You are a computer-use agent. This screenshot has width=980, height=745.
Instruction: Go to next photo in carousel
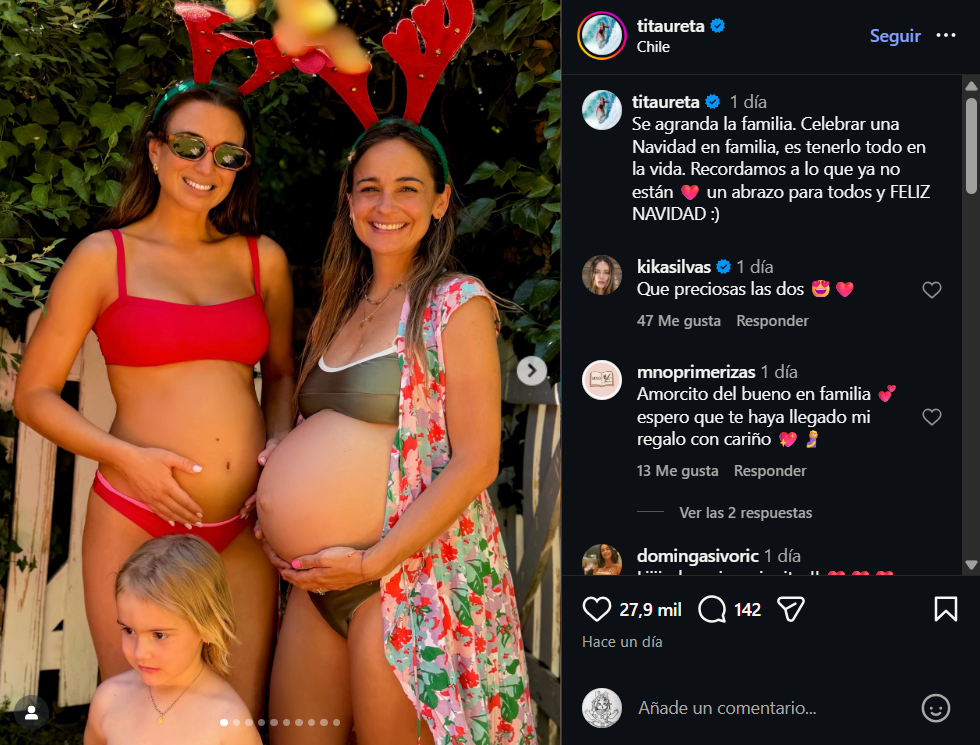click(532, 371)
